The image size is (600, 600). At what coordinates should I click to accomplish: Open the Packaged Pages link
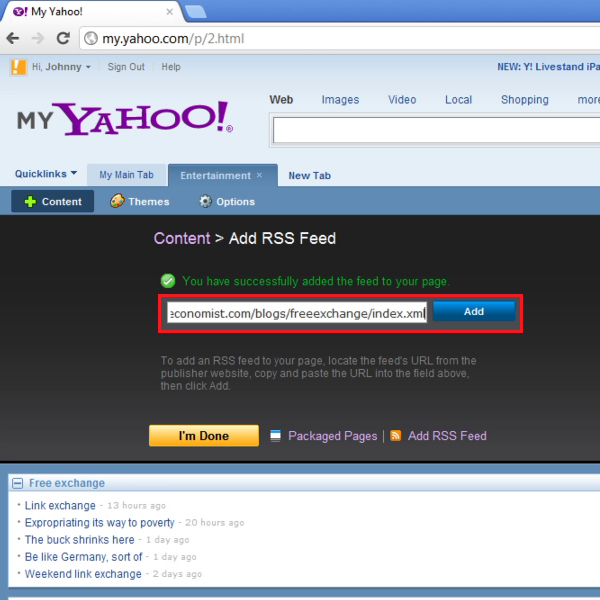tap(333, 436)
